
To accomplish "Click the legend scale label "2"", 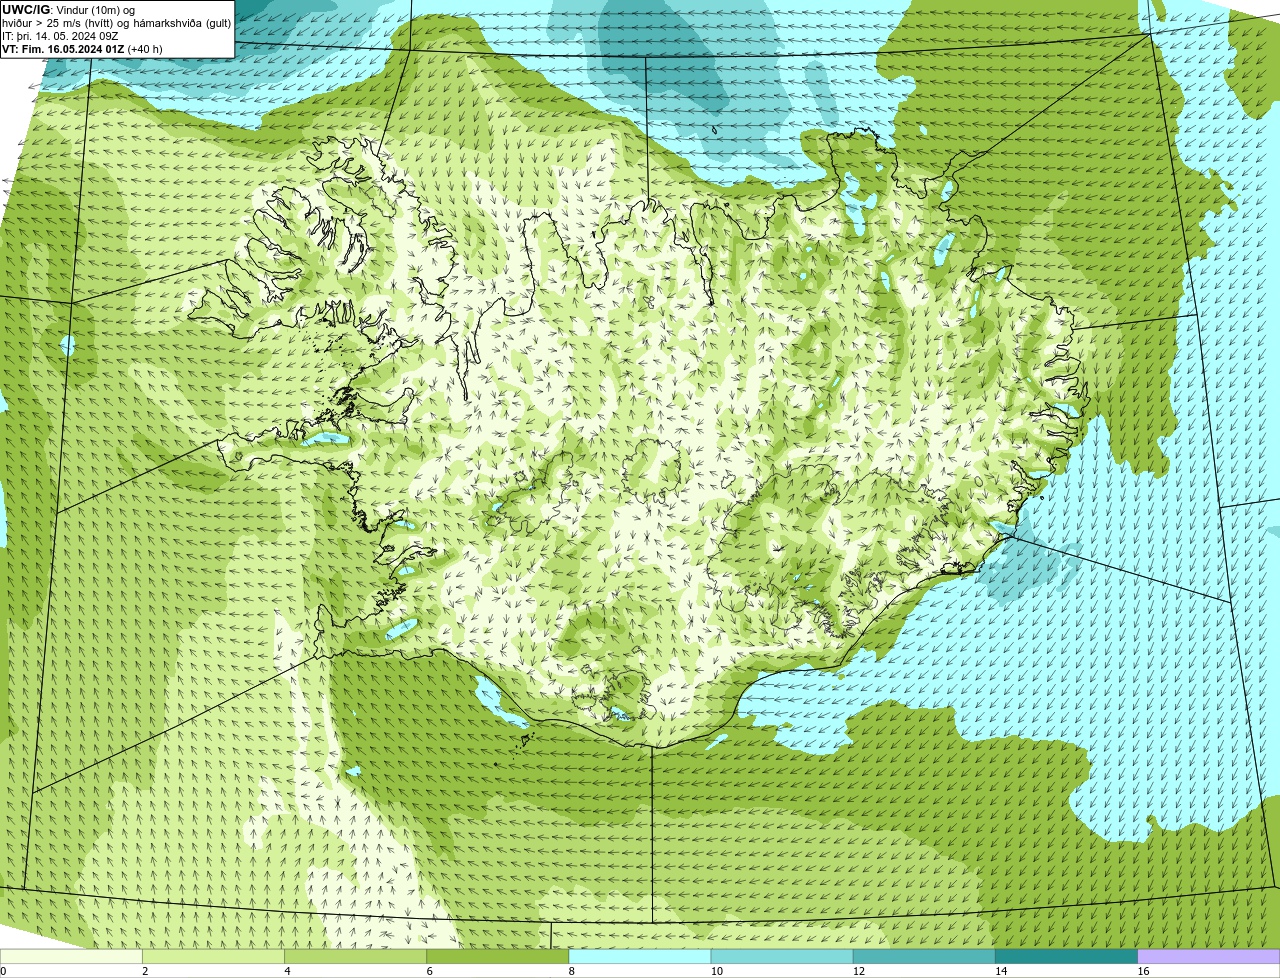I will (x=145, y=971).
